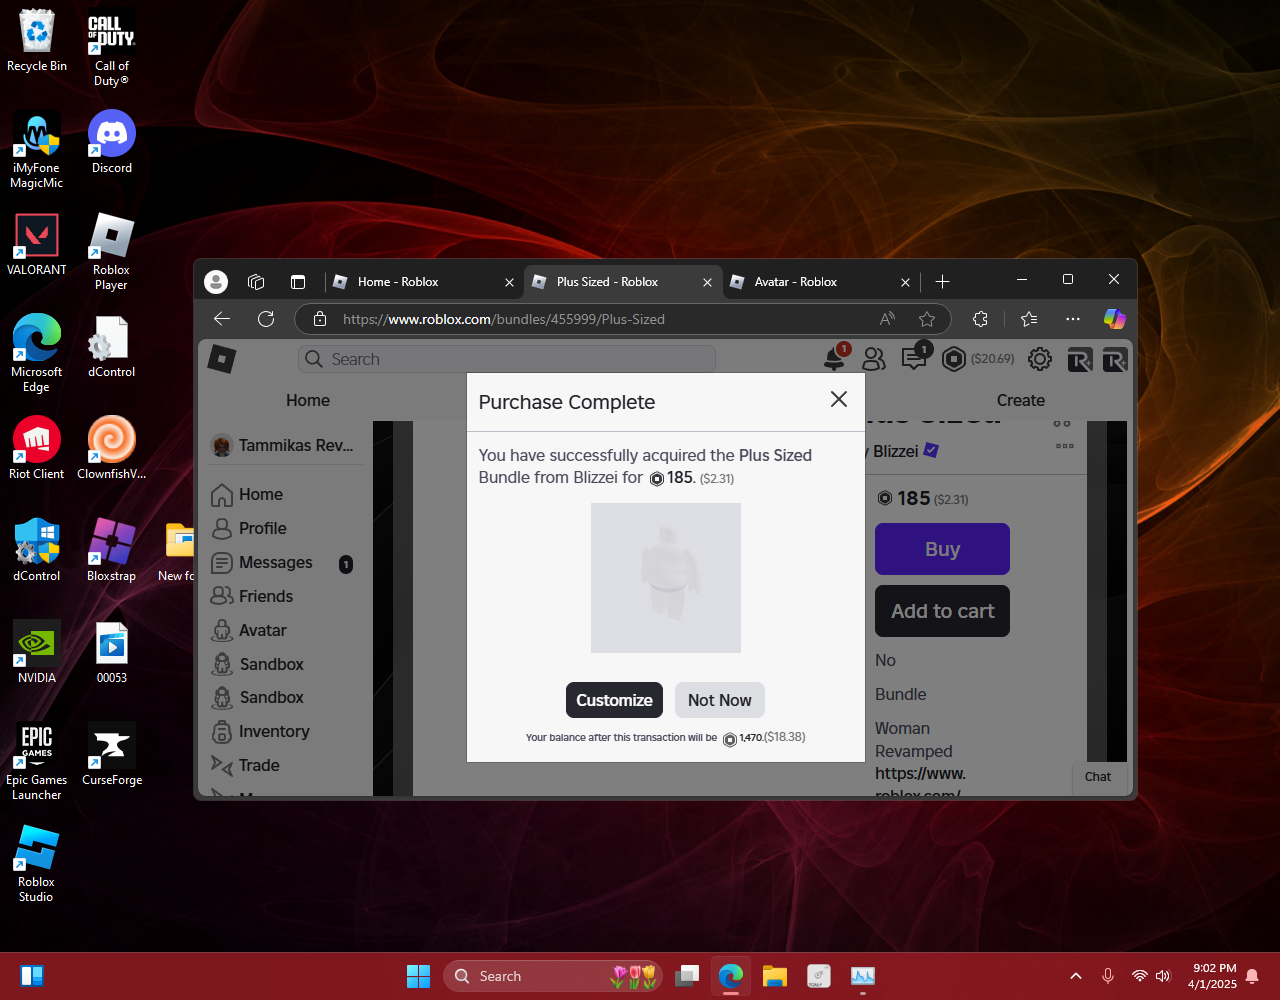Click the Roblox search field
Screen dimensions: 1280x1000
507,359
